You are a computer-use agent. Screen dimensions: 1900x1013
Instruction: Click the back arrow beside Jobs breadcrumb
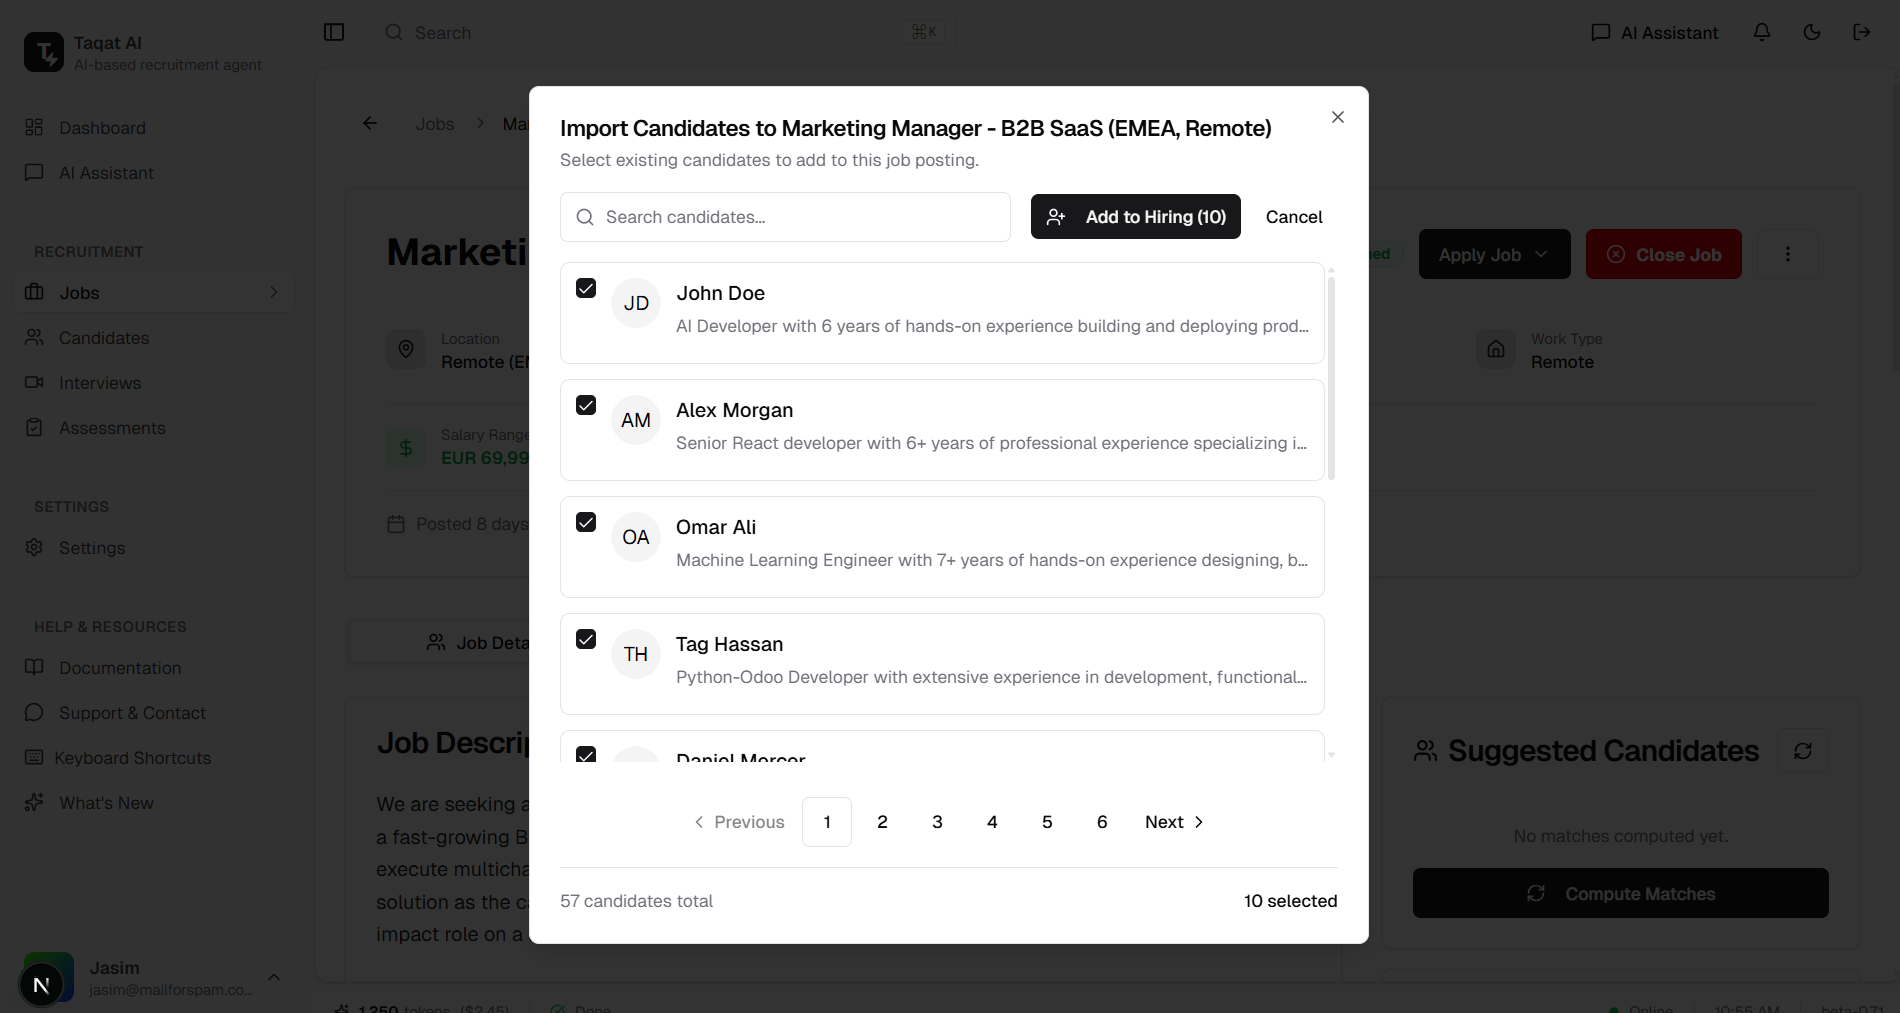tap(370, 123)
